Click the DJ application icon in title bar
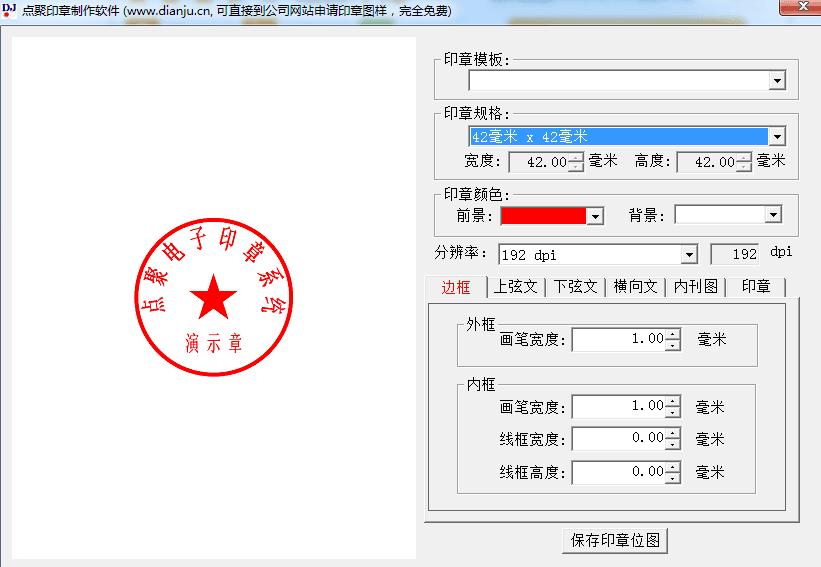Screen dimensions: 821x567 [10, 10]
